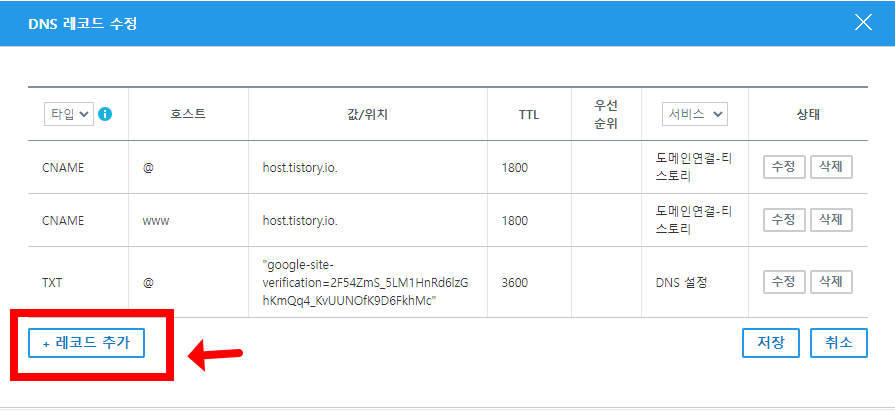Click host.tistory.io. value in the www row
The height and width of the screenshot is (411, 895).
coord(300,220)
